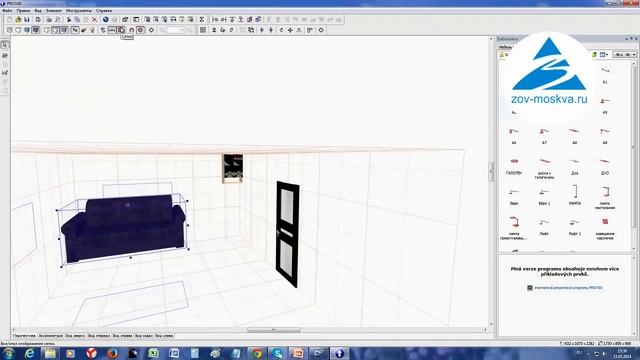Pick the Лофт library item
The height and width of the screenshot is (360, 640).
point(544,227)
